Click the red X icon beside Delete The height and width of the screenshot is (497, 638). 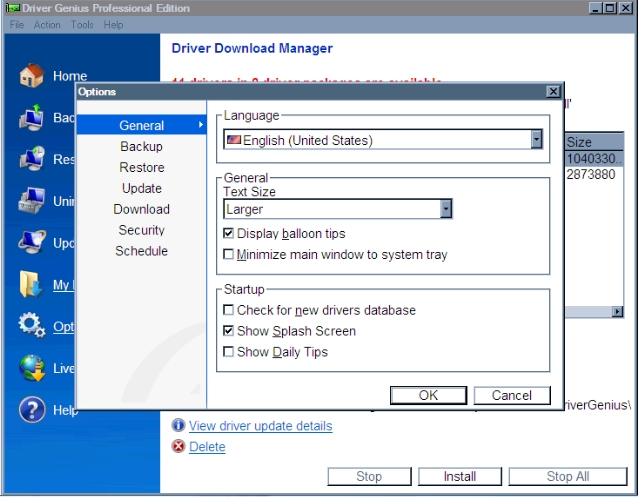[x=178, y=447]
